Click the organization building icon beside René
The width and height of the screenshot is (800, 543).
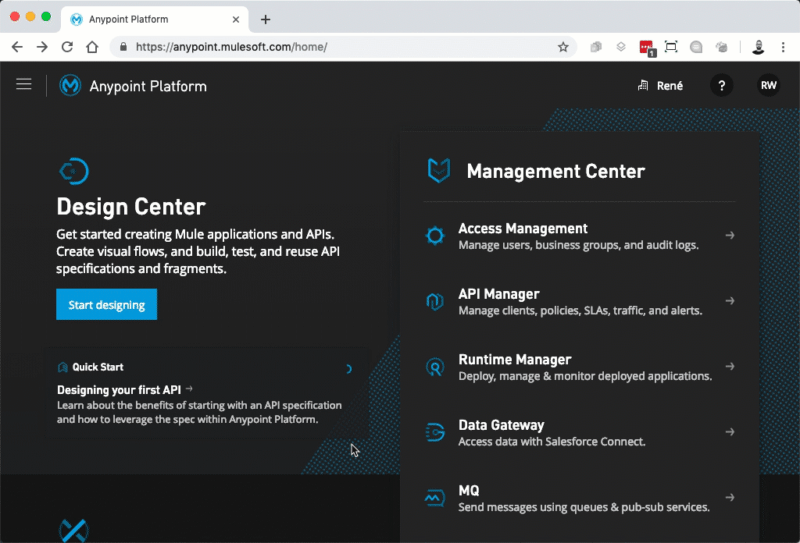[643, 85]
